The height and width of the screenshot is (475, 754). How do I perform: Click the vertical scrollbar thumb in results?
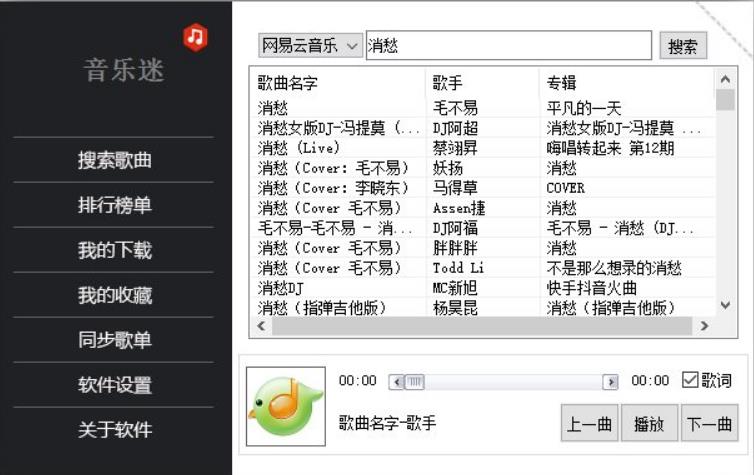[x=725, y=100]
